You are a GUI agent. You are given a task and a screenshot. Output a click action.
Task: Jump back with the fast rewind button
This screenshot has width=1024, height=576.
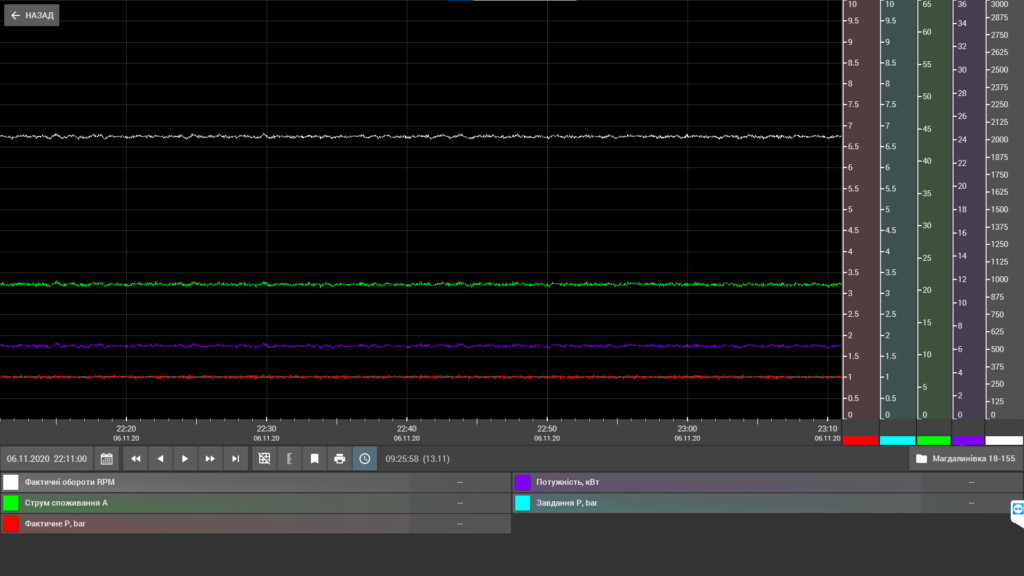tap(135, 459)
